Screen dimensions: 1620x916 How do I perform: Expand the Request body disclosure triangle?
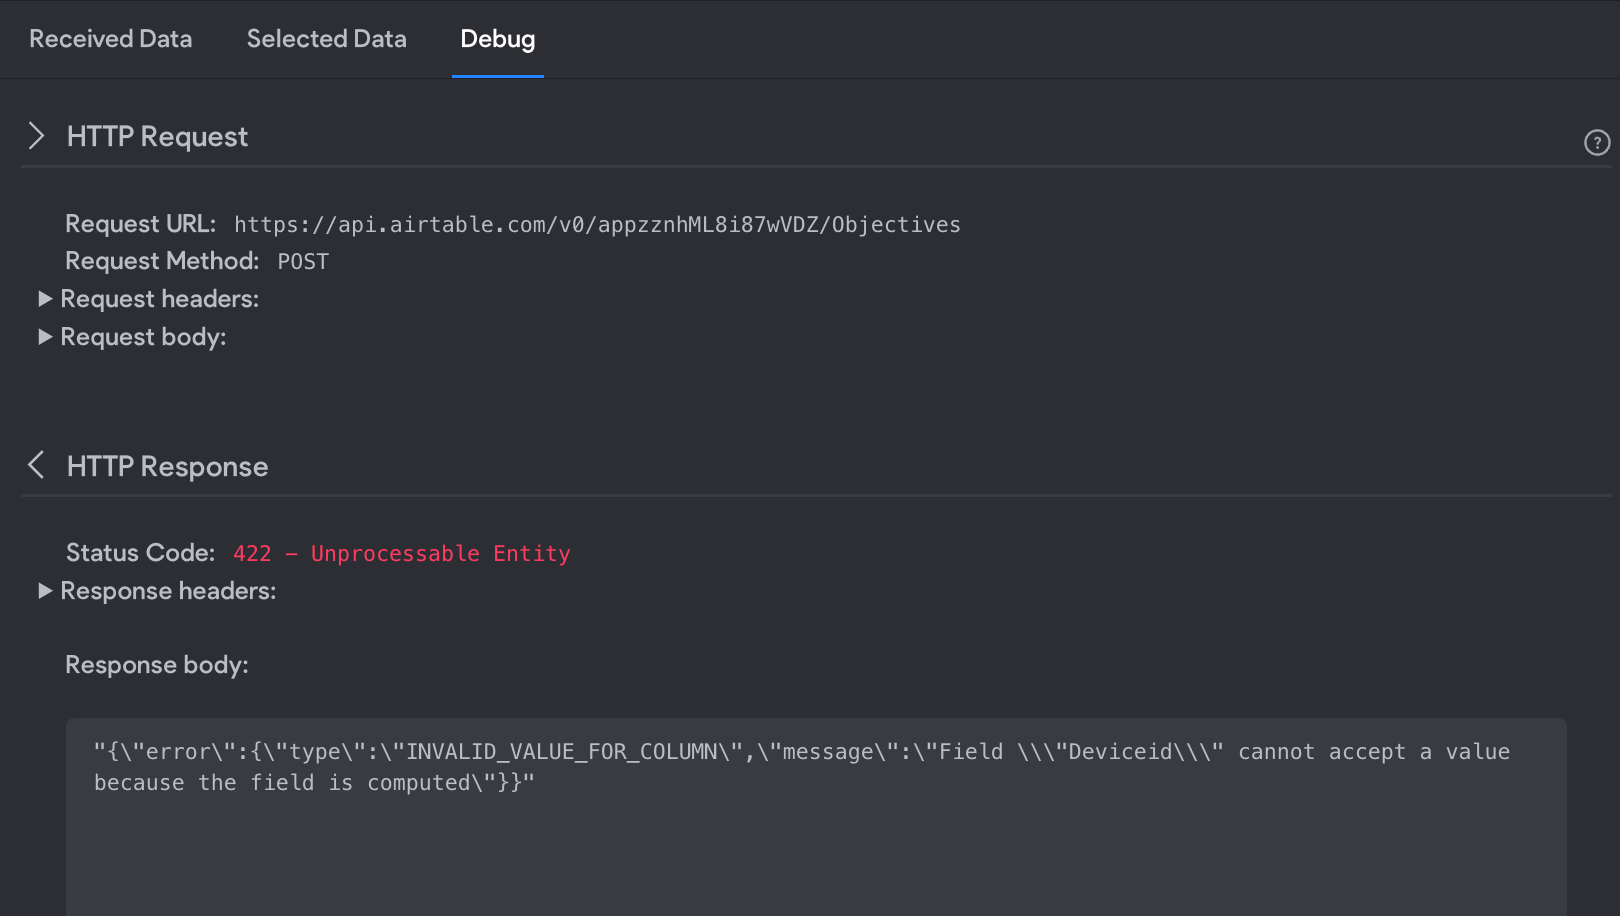coord(45,337)
